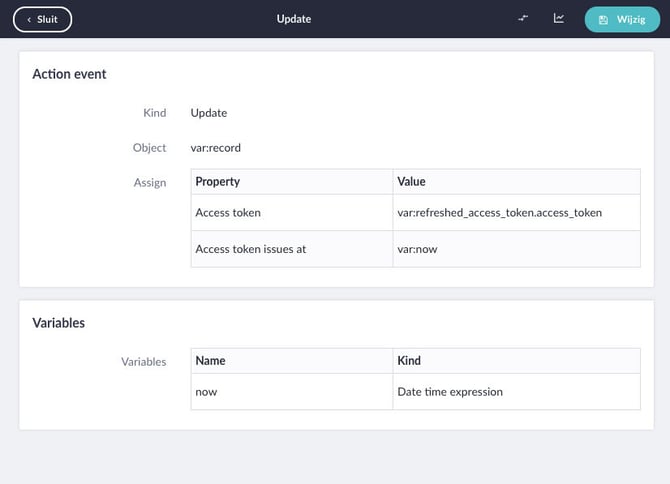The height and width of the screenshot is (484, 670).
Task: Click the floppy disk icon on Wijzig
Action: tap(603, 20)
